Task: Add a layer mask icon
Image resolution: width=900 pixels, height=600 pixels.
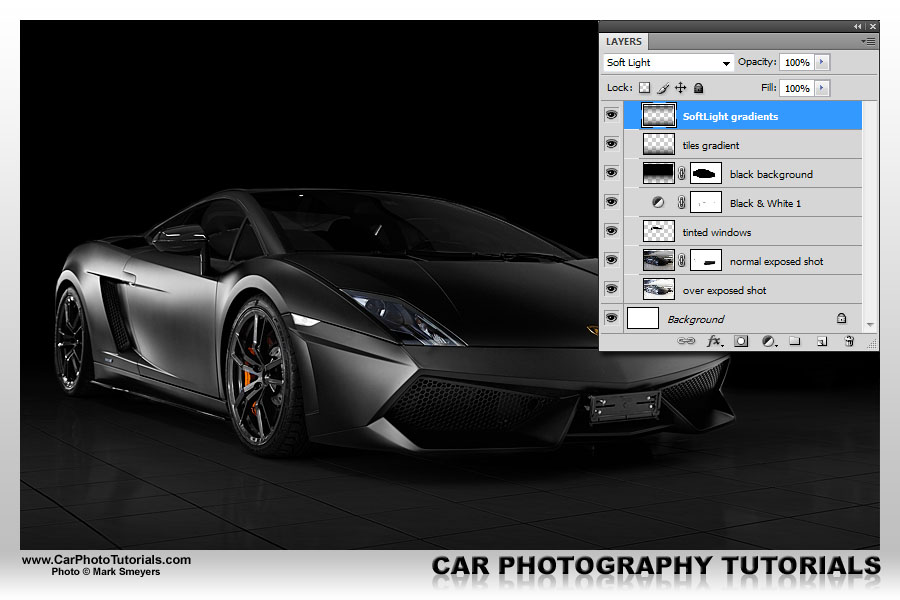Action: coord(741,341)
